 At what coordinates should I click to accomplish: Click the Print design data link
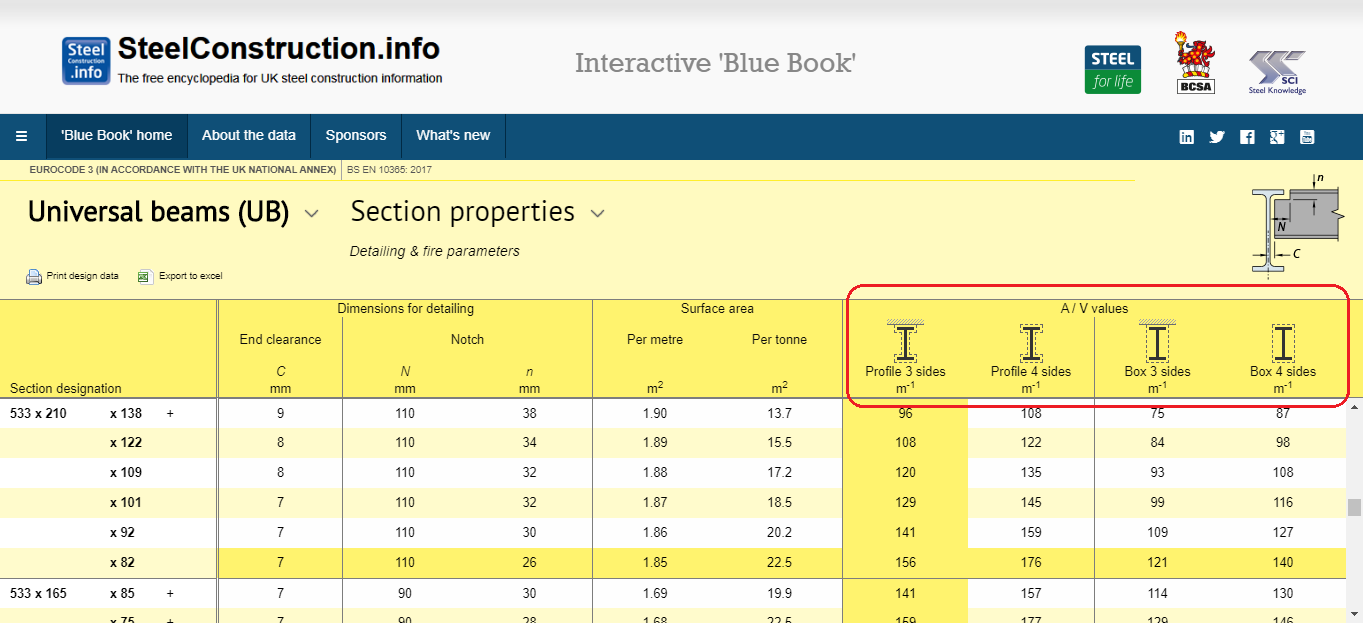tap(81, 276)
